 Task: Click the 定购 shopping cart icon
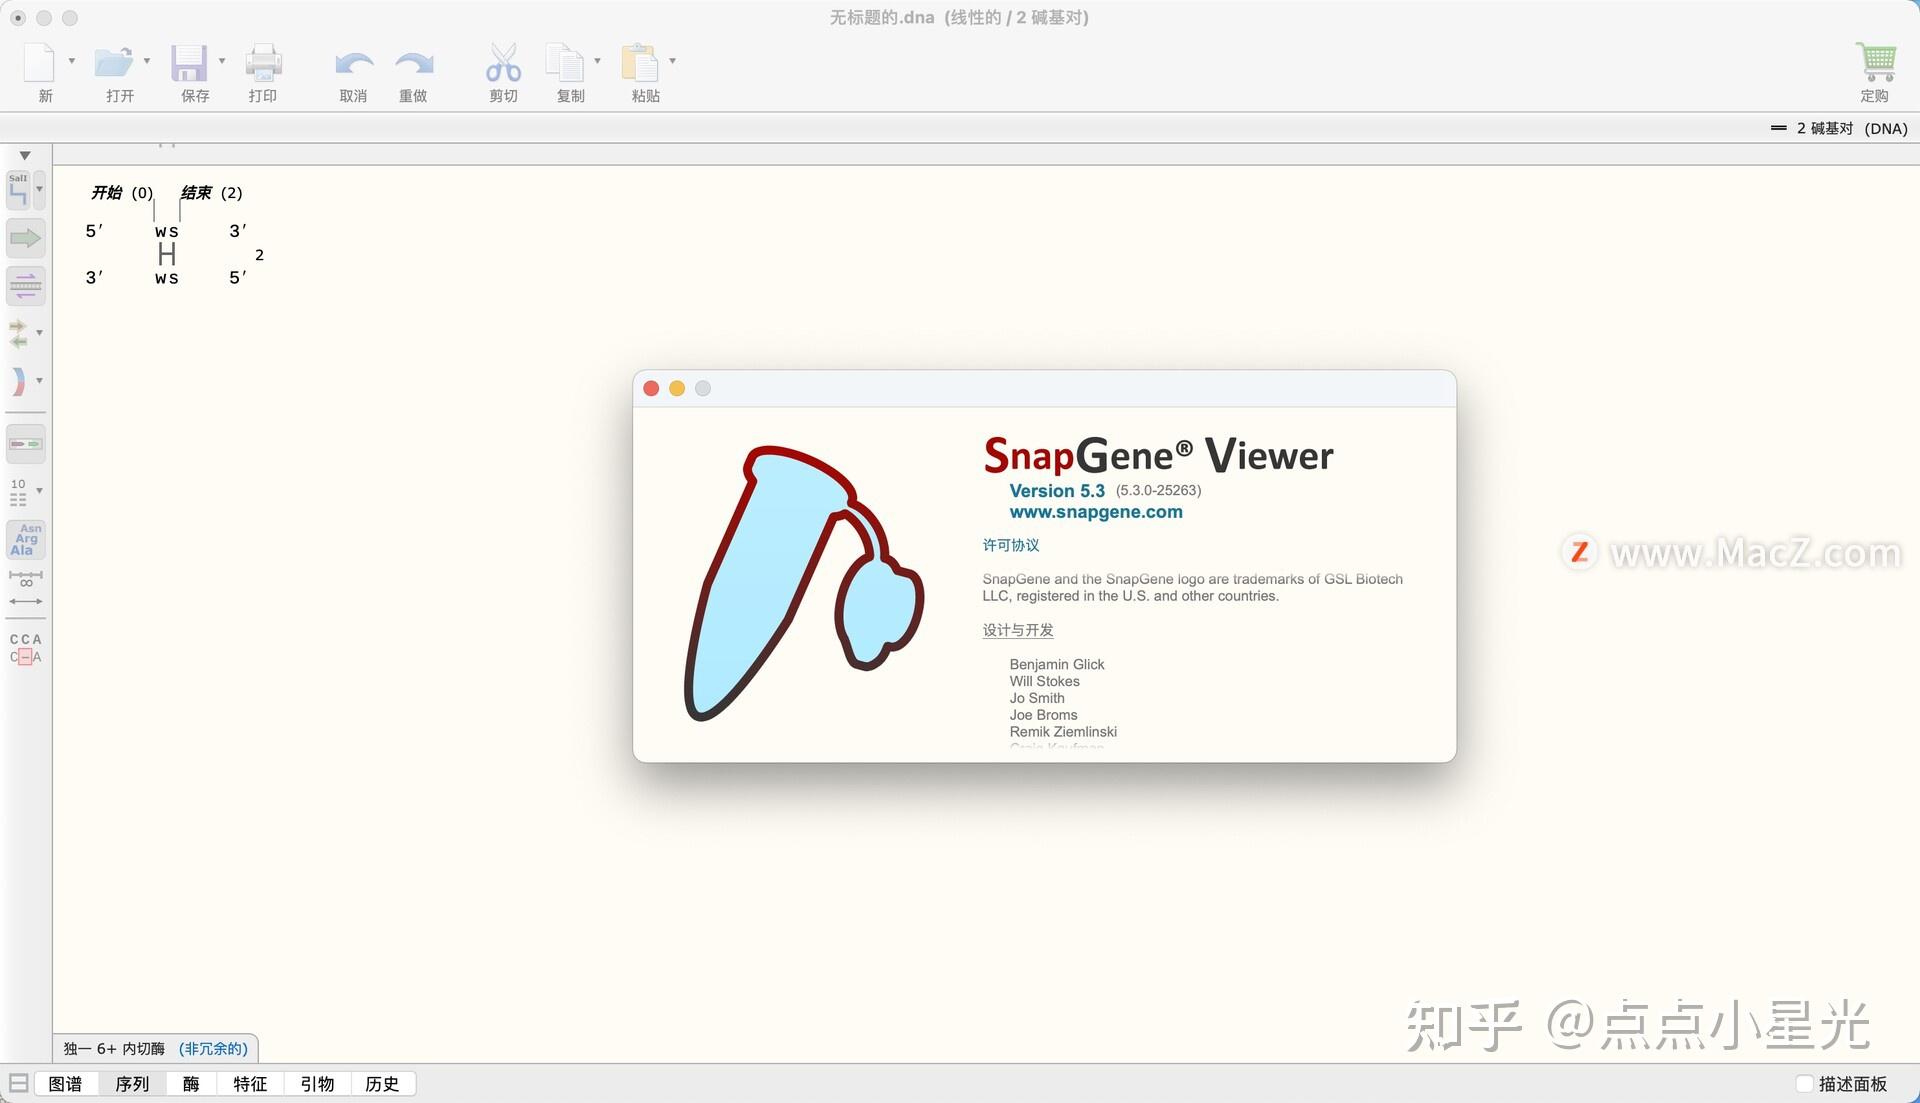tap(1876, 62)
